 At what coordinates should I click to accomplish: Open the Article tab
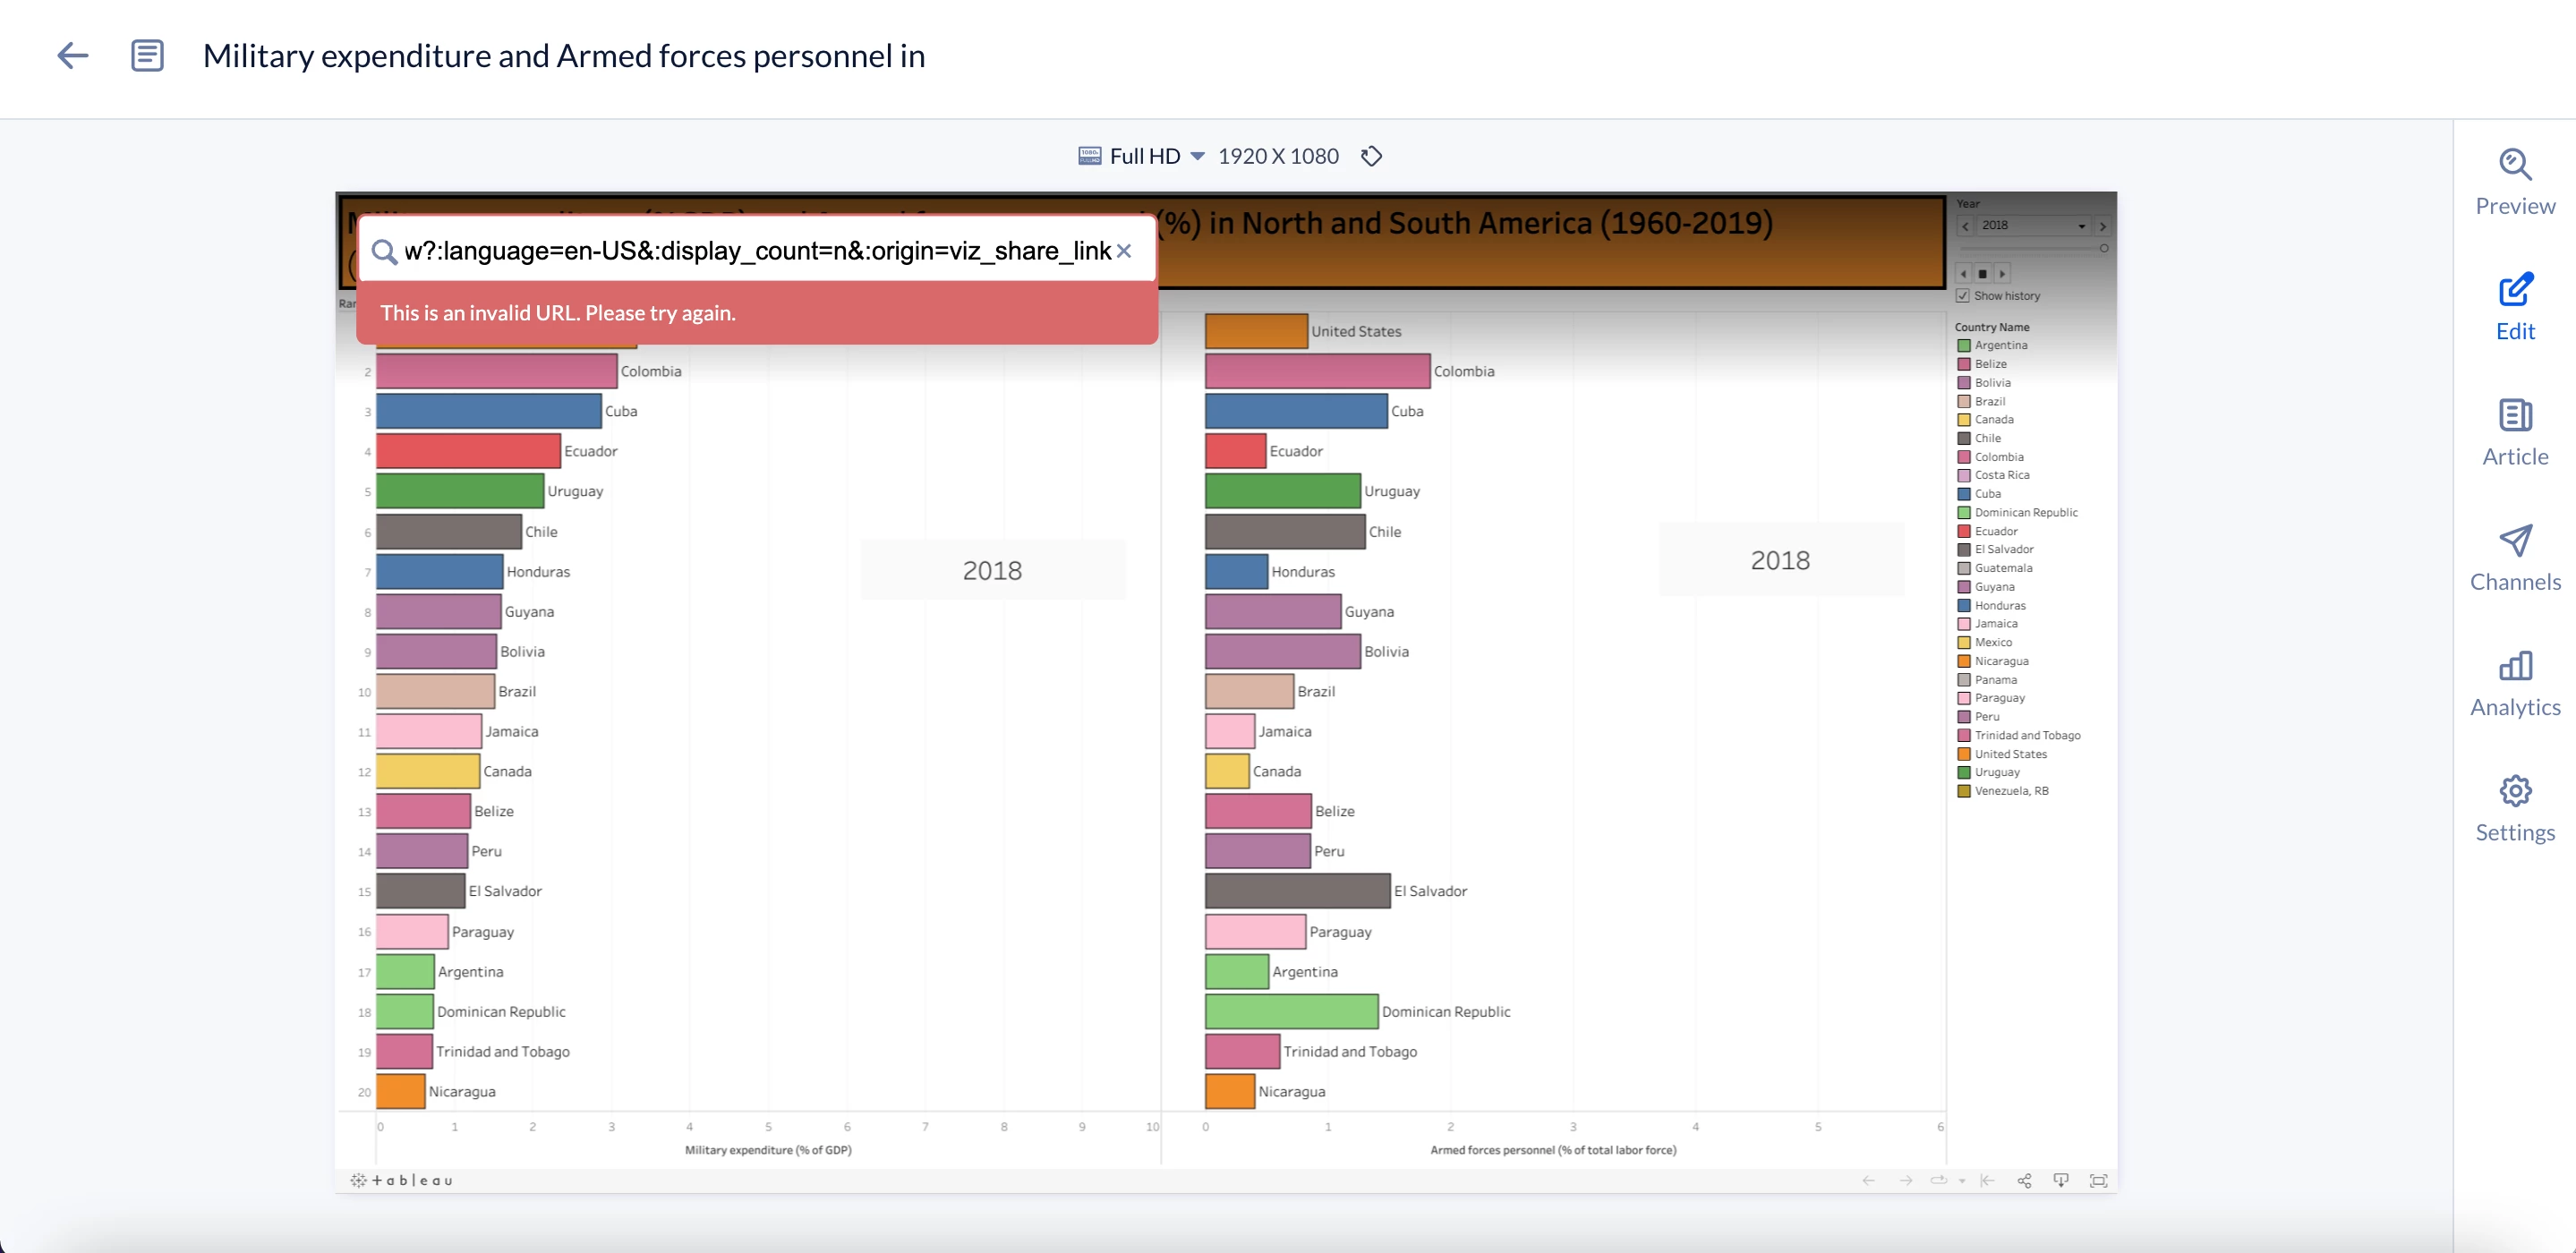[2514, 432]
